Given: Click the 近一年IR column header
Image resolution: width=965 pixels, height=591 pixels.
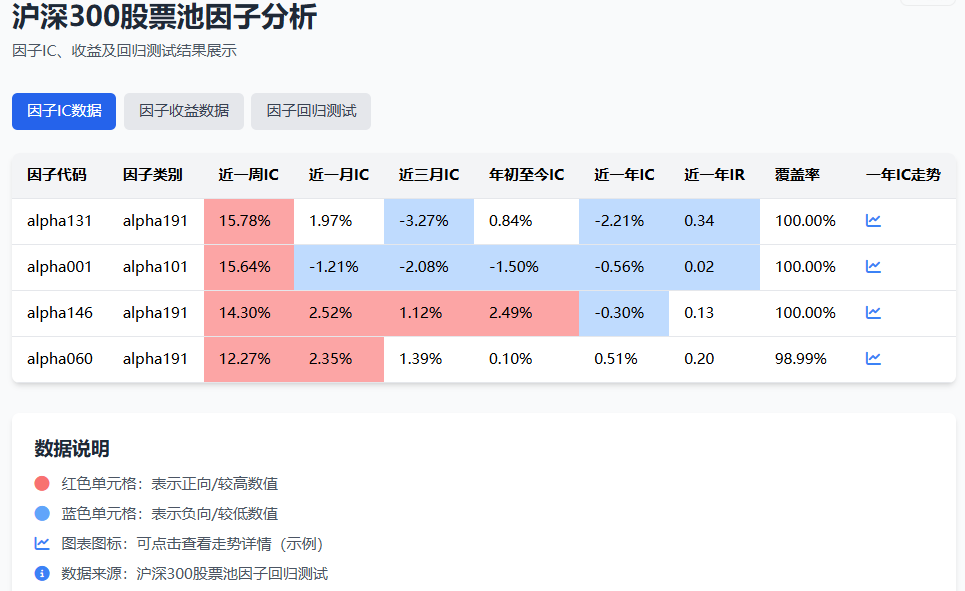Looking at the screenshot, I should tap(712, 174).
